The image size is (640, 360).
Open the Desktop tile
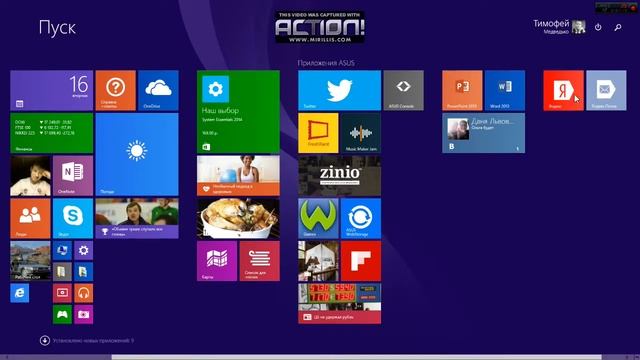coord(30,261)
